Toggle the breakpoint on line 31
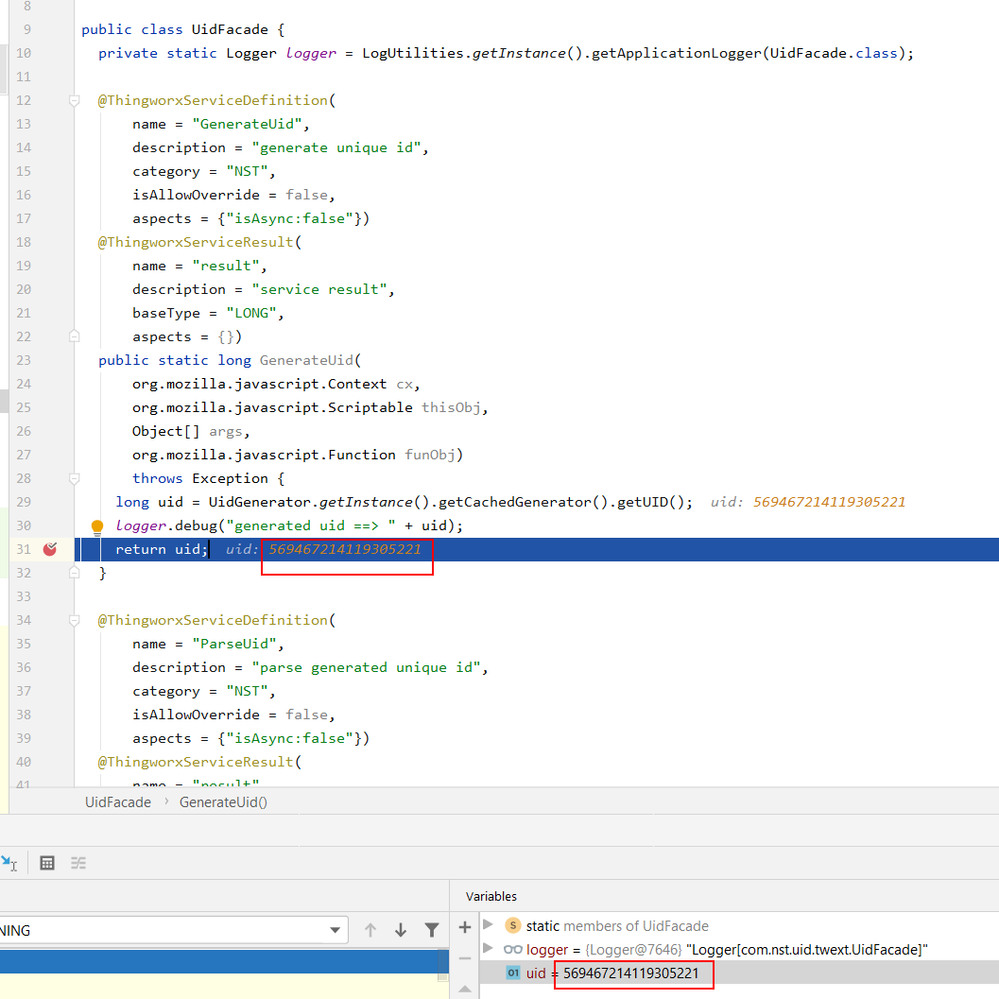Viewport: 999px width, 999px height. click(x=50, y=549)
